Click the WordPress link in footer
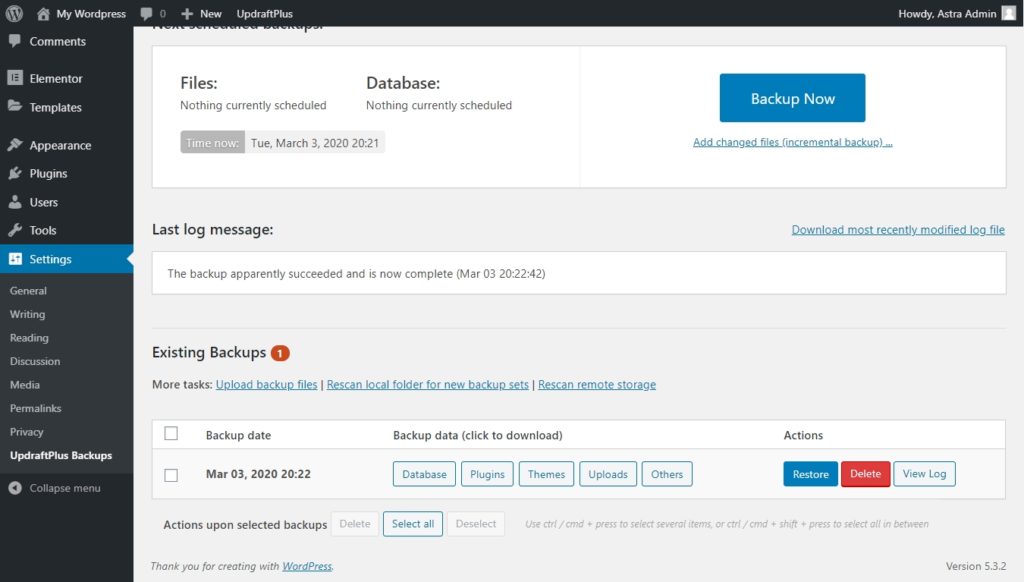The height and width of the screenshot is (582, 1024). pyautogui.click(x=307, y=566)
